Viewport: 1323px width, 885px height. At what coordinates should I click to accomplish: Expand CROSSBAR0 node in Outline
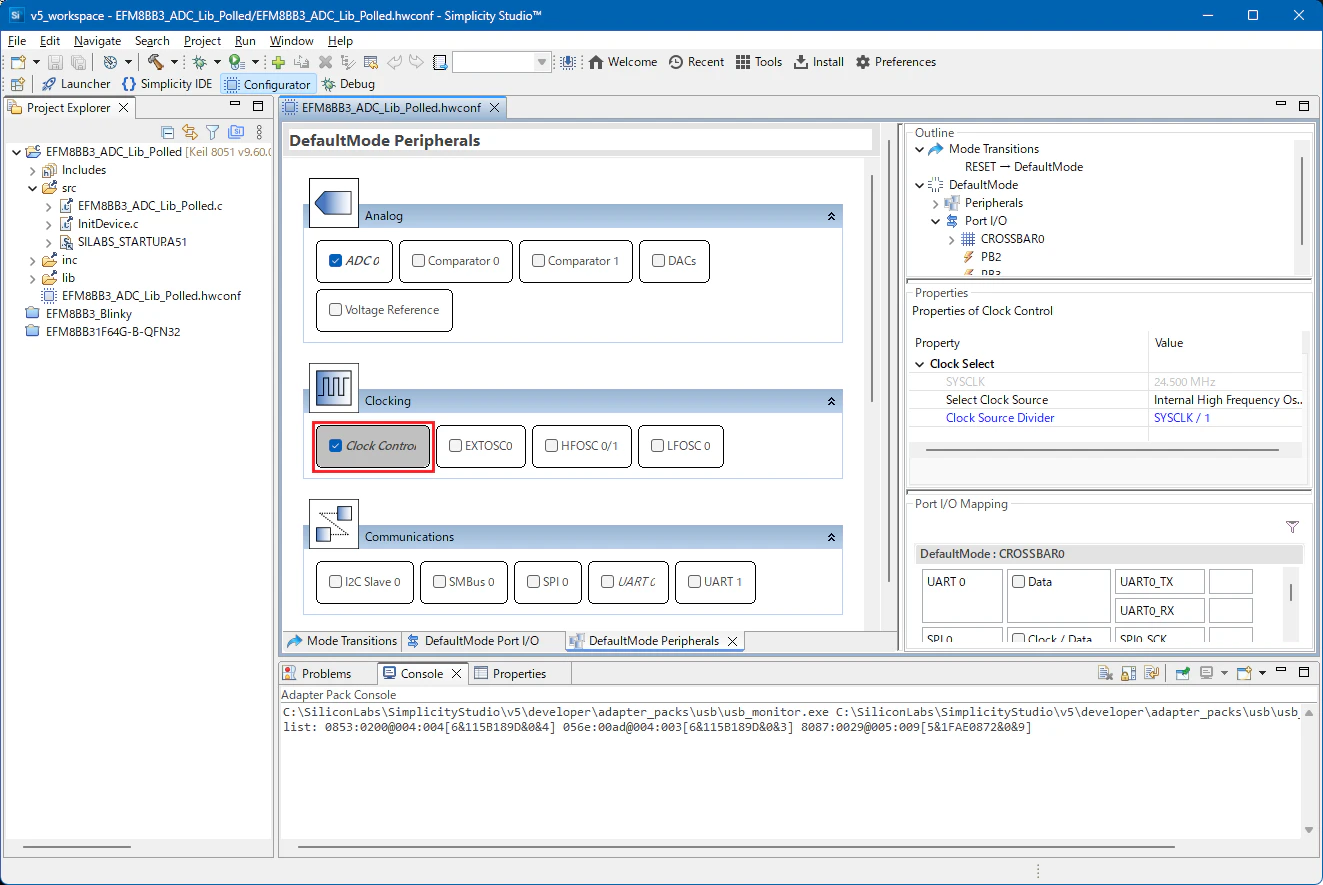(952, 239)
